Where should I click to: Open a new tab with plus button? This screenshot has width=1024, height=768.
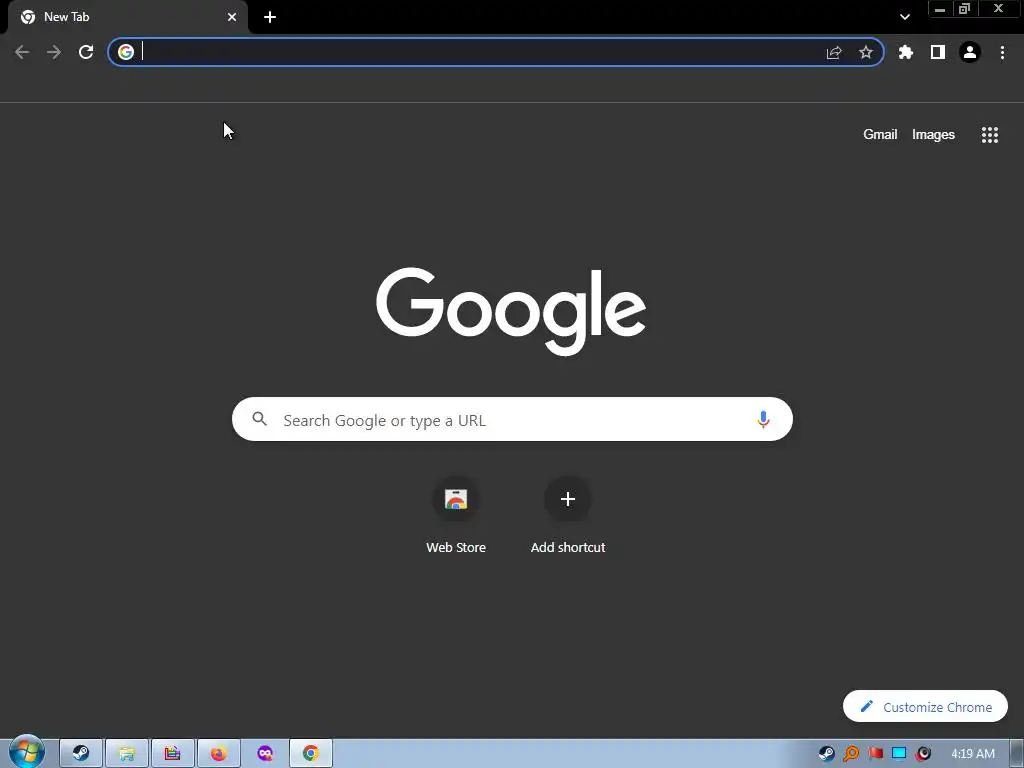270,17
